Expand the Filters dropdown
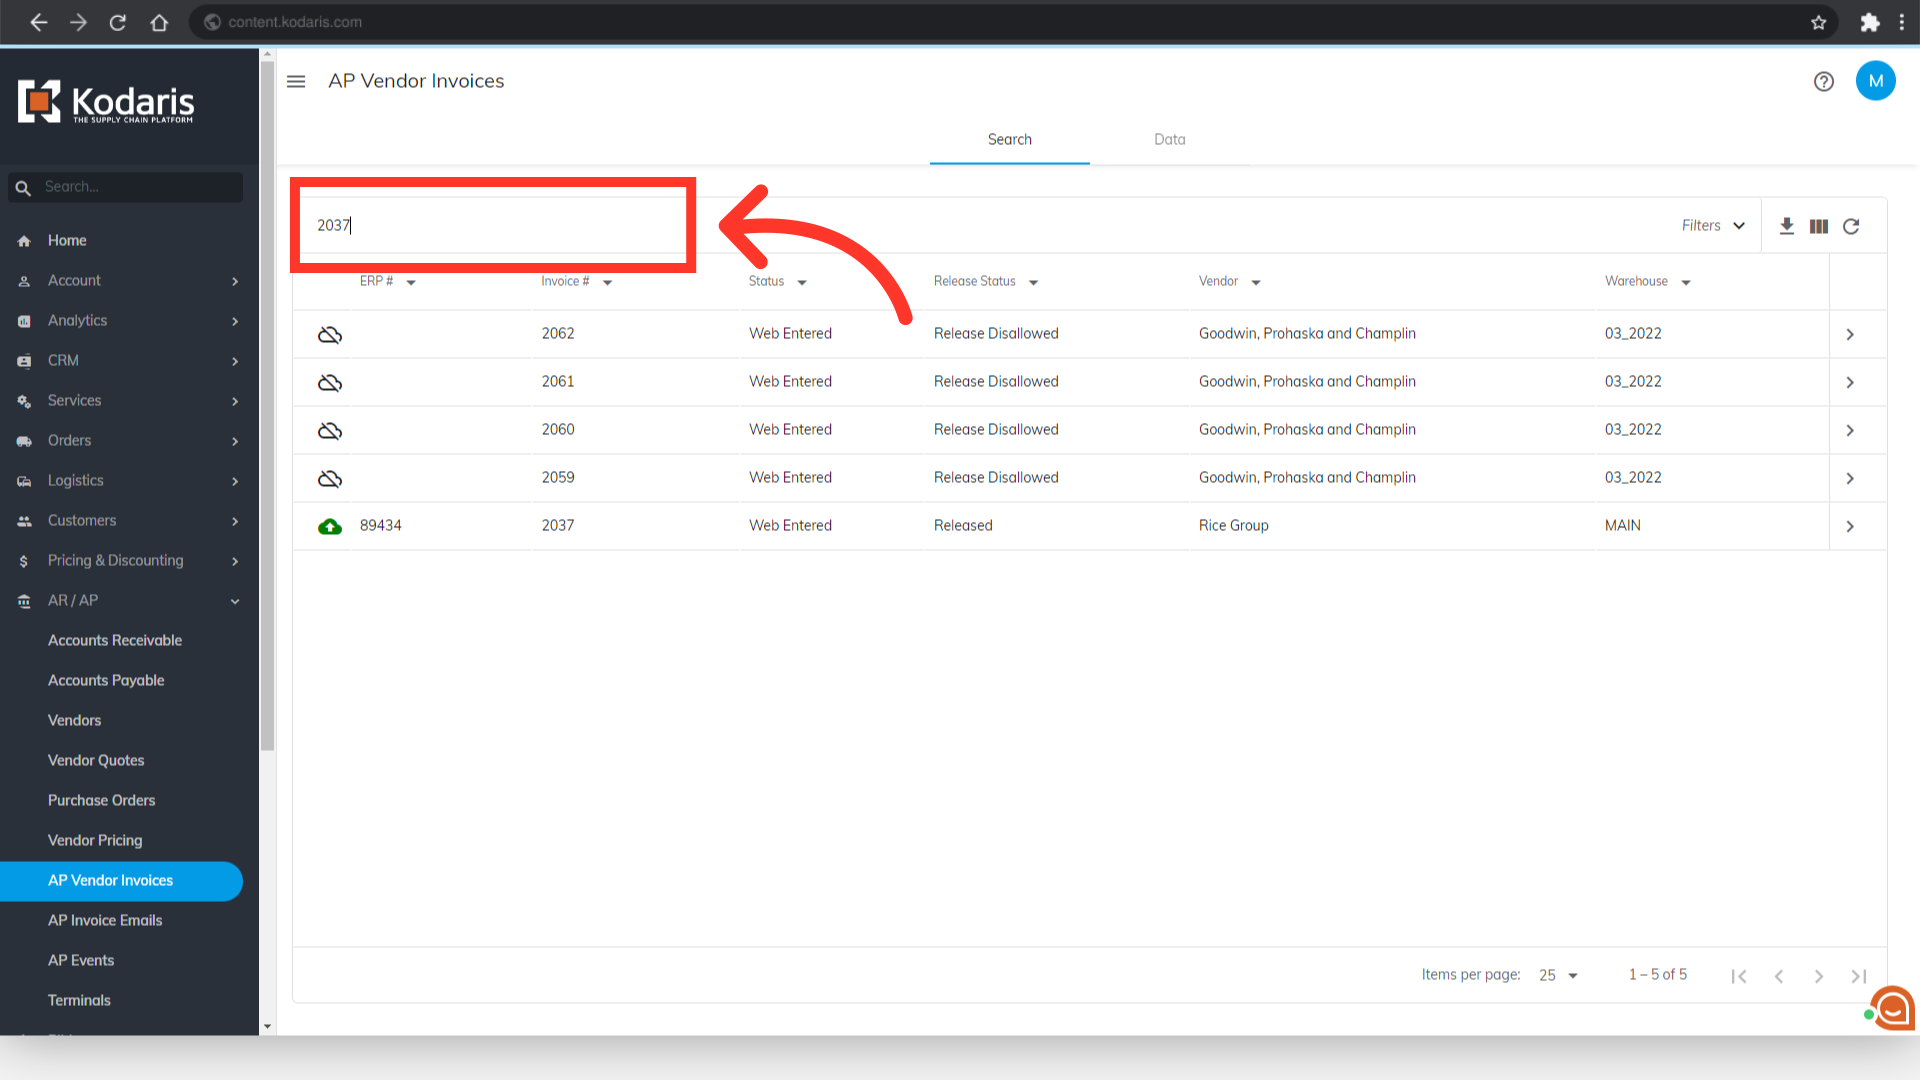Viewport: 1920px width, 1080px height. pyautogui.click(x=1713, y=226)
